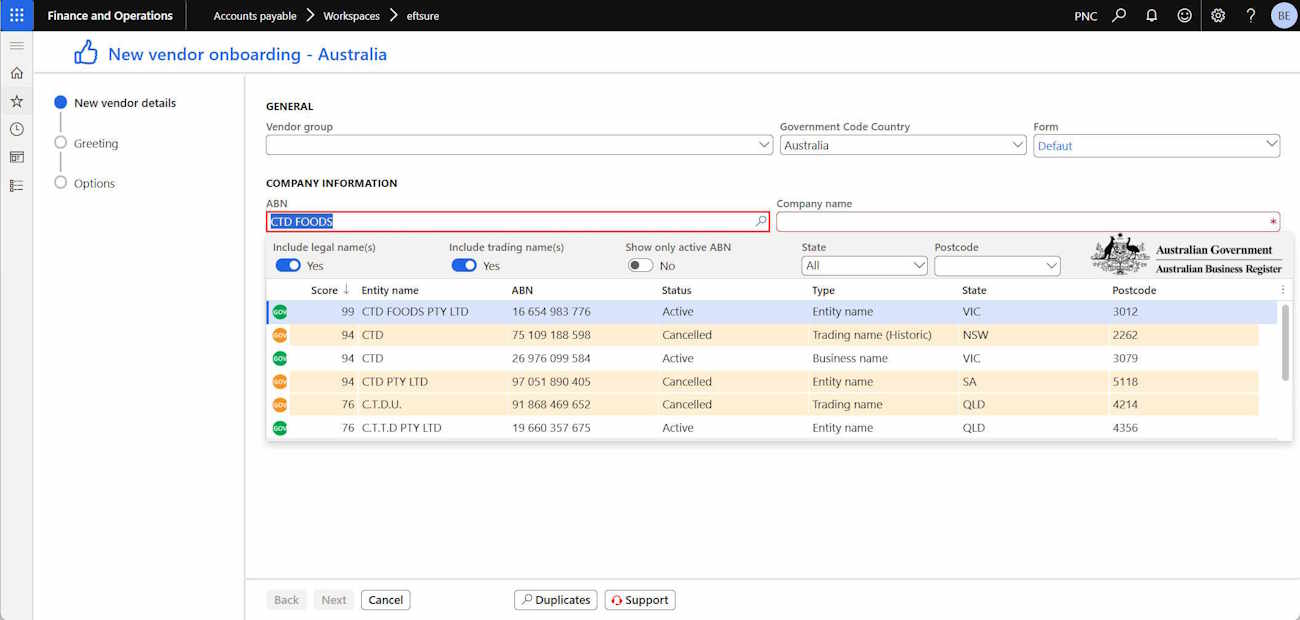
Task: Click the State column header in grid
Action: [974, 290]
